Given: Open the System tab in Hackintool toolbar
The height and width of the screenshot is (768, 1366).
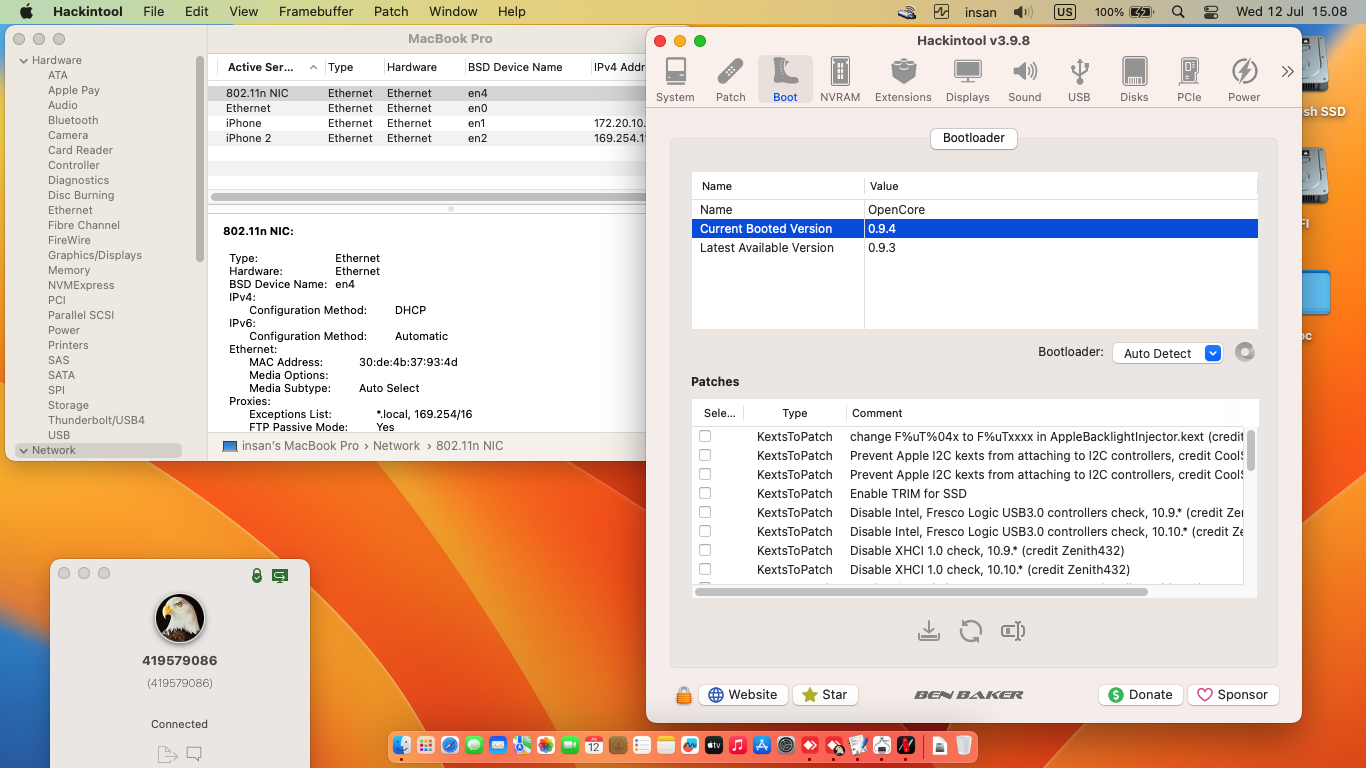Looking at the screenshot, I should click(x=675, y=80).
